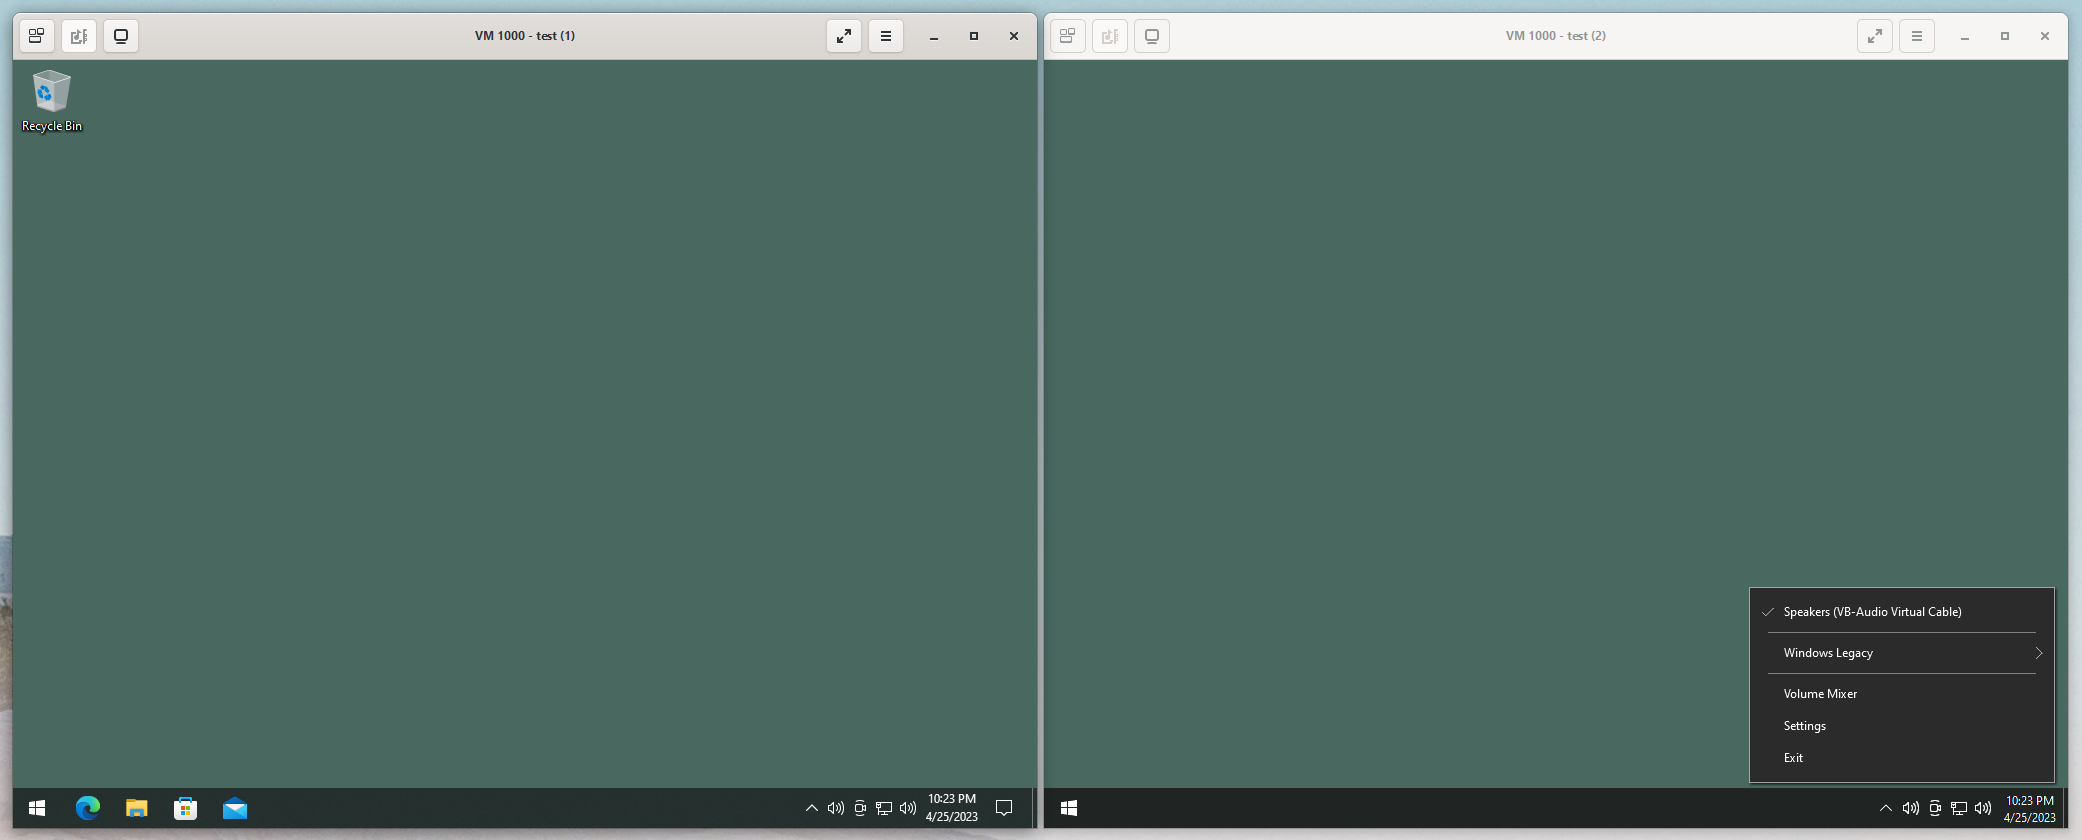Viewport: 2082px width, 840px height.
Task: Open the hamburger menu in test (2) window
Action: [x=1917, y=36]
